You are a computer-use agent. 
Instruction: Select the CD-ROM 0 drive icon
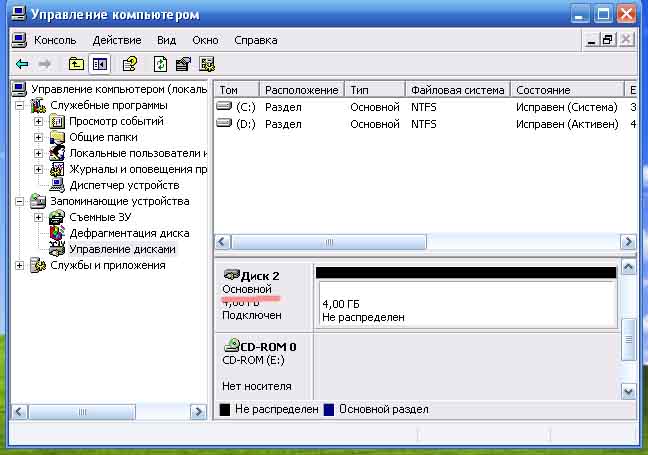point(231,345)
